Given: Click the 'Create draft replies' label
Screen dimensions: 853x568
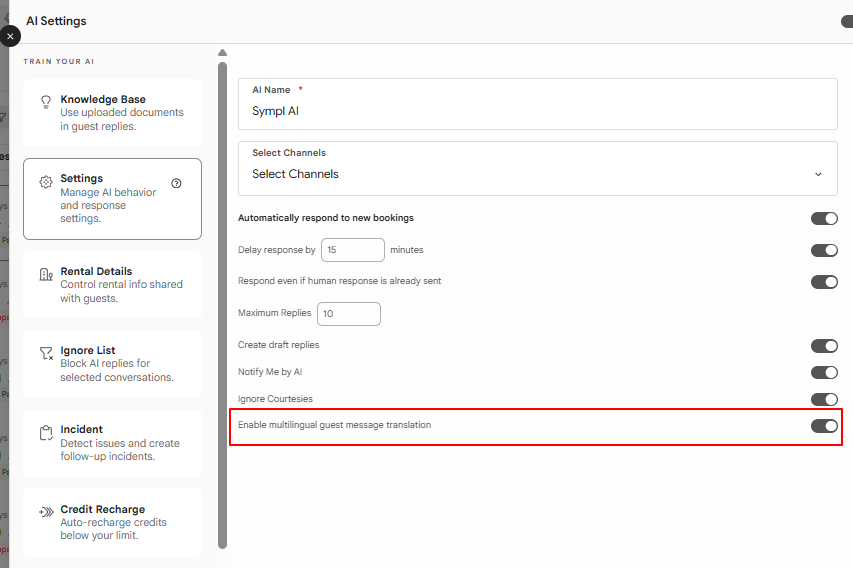Looking at the screenshot, I should 279,345.
